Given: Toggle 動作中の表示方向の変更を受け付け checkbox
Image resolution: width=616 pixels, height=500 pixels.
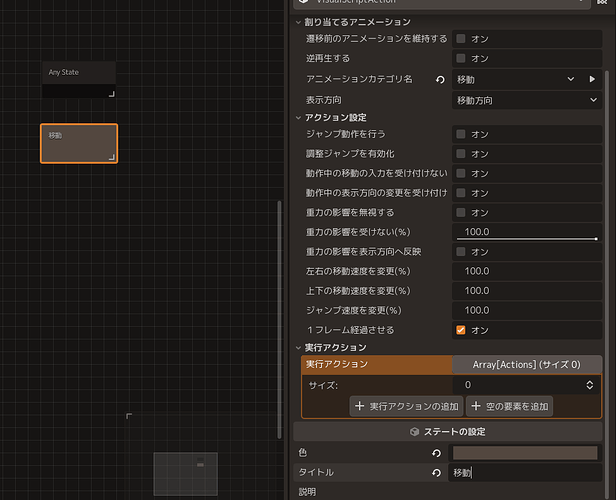Looking at the screenshot, I should 461,193.
